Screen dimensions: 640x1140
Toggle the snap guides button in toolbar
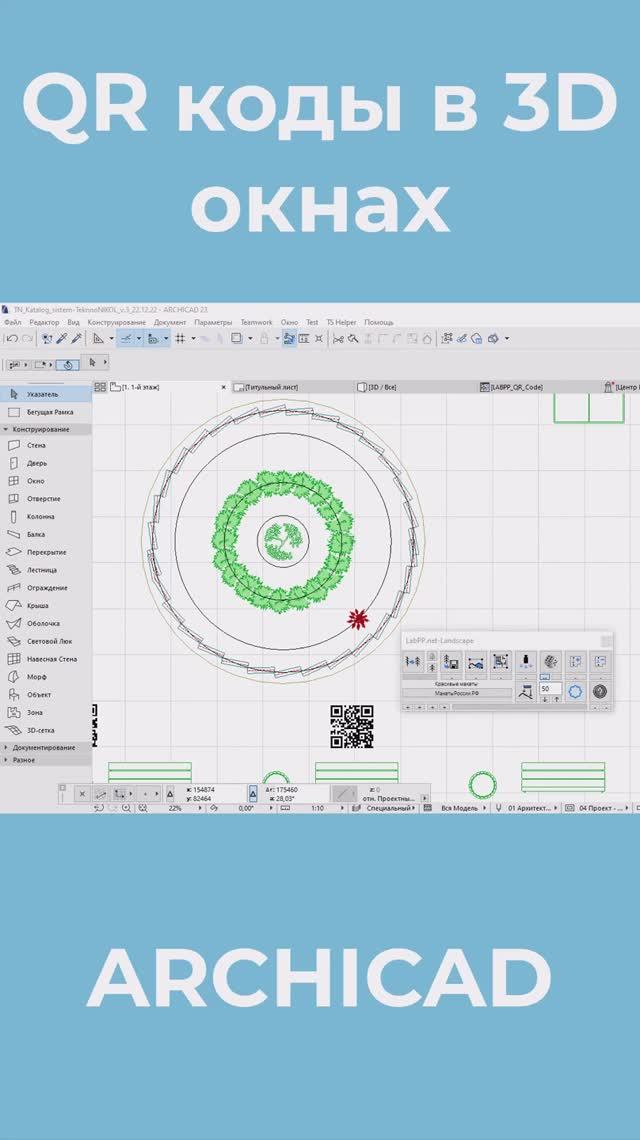click(x=153, y=338)
